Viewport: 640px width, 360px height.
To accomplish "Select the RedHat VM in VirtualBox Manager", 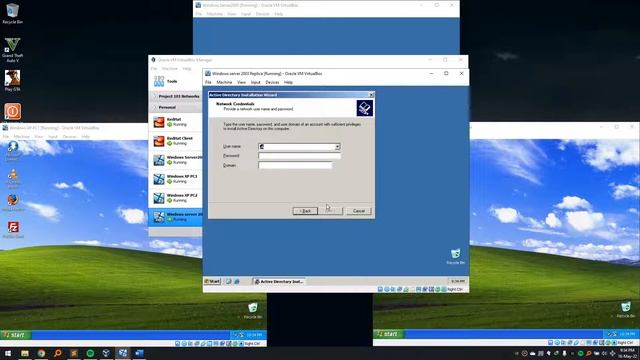I will pyautogui.click(x=176, y=122).
